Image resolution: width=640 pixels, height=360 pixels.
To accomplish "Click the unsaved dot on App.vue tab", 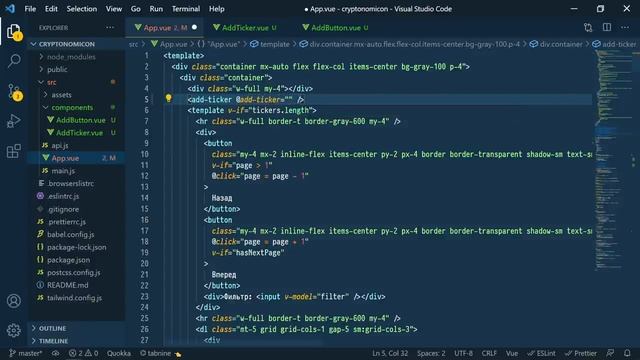I will pos(194,27).
